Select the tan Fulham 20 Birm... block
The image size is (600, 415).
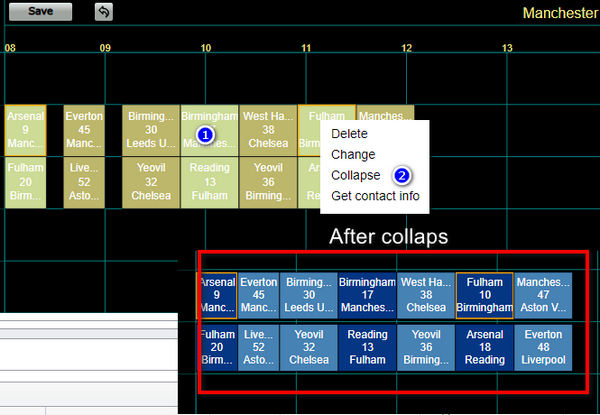click(26, 182)
